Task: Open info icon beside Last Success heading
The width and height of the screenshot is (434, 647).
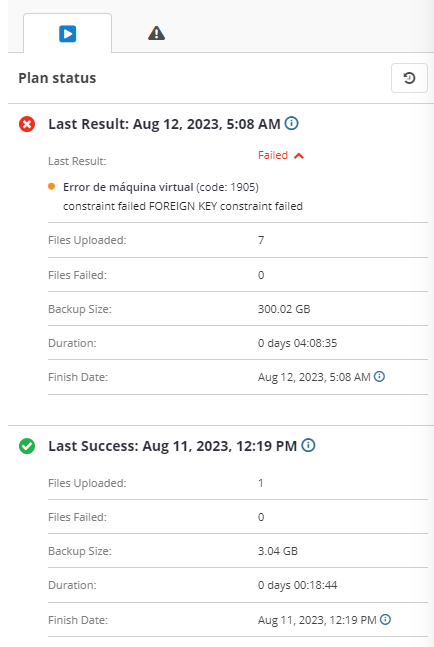Action: click(x=308, y=445)
